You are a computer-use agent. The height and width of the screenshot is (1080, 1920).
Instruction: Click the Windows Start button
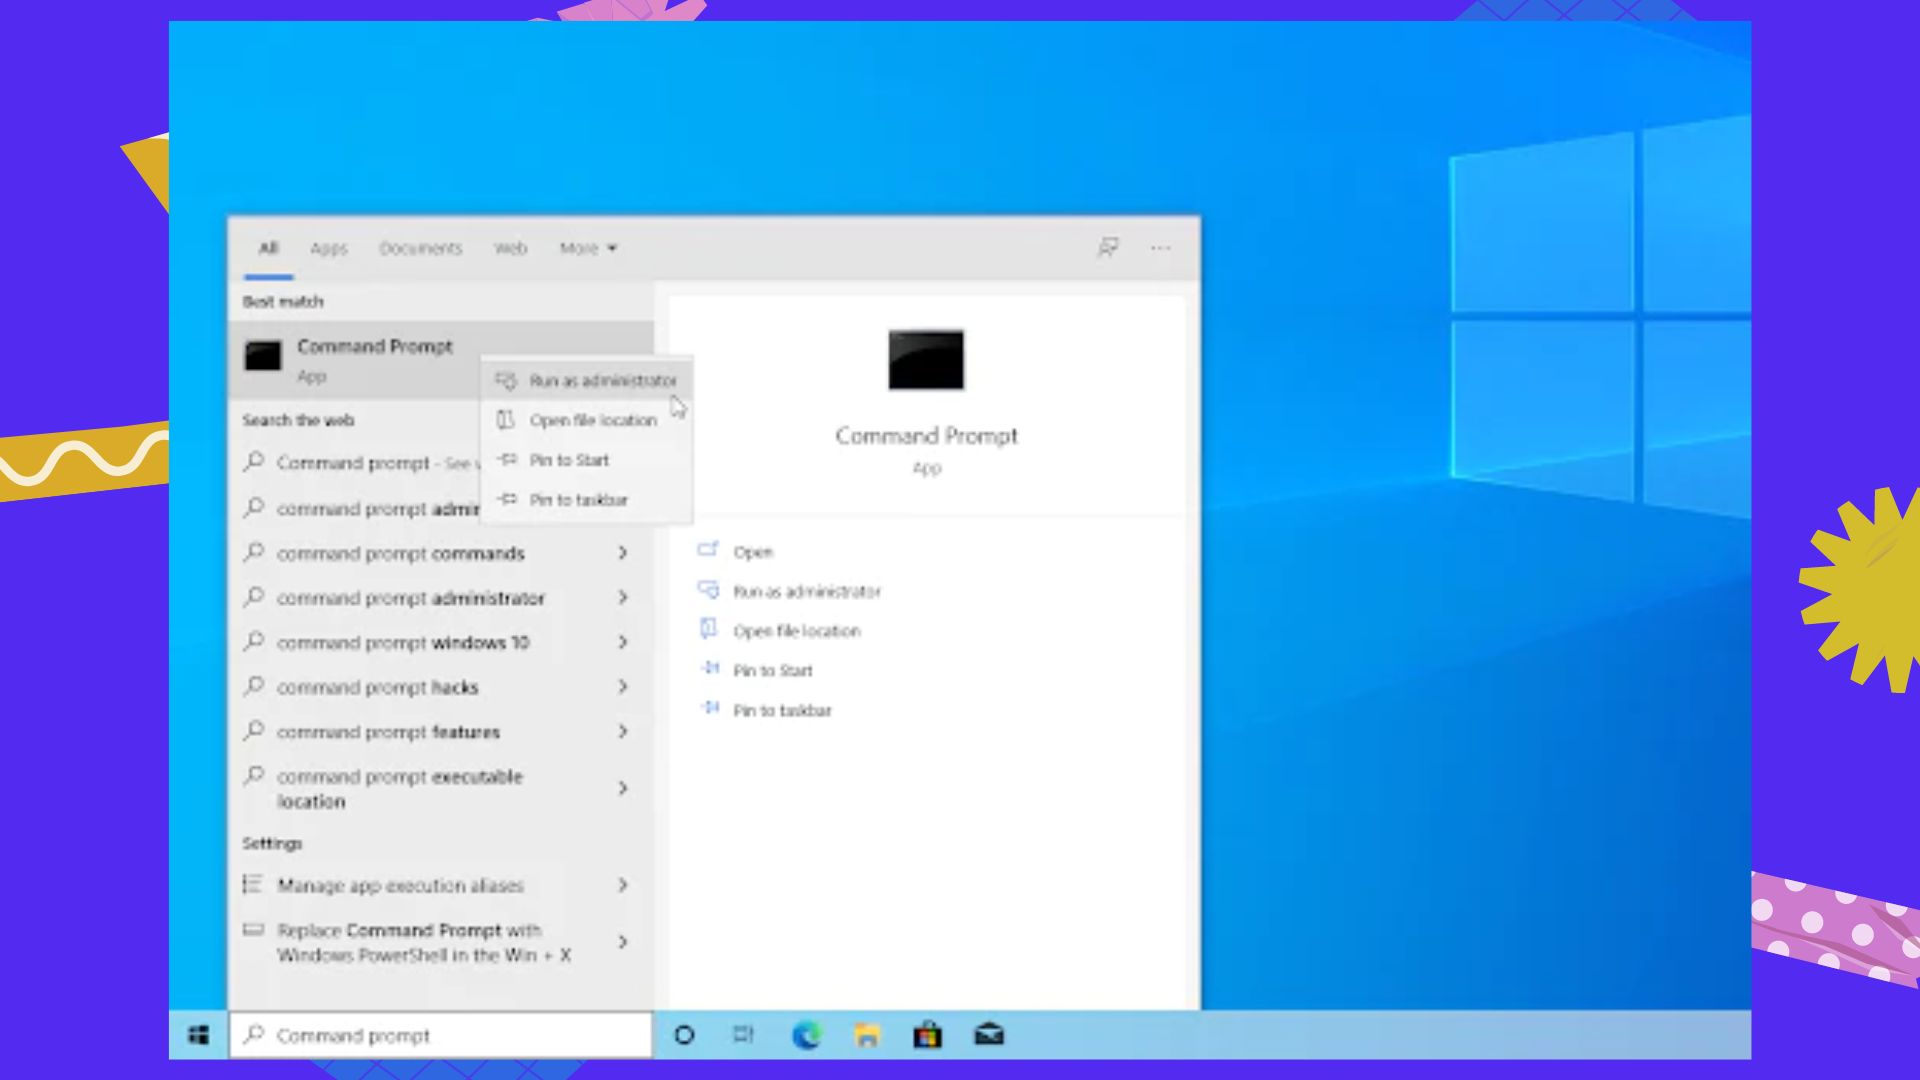click(199, 1035)
